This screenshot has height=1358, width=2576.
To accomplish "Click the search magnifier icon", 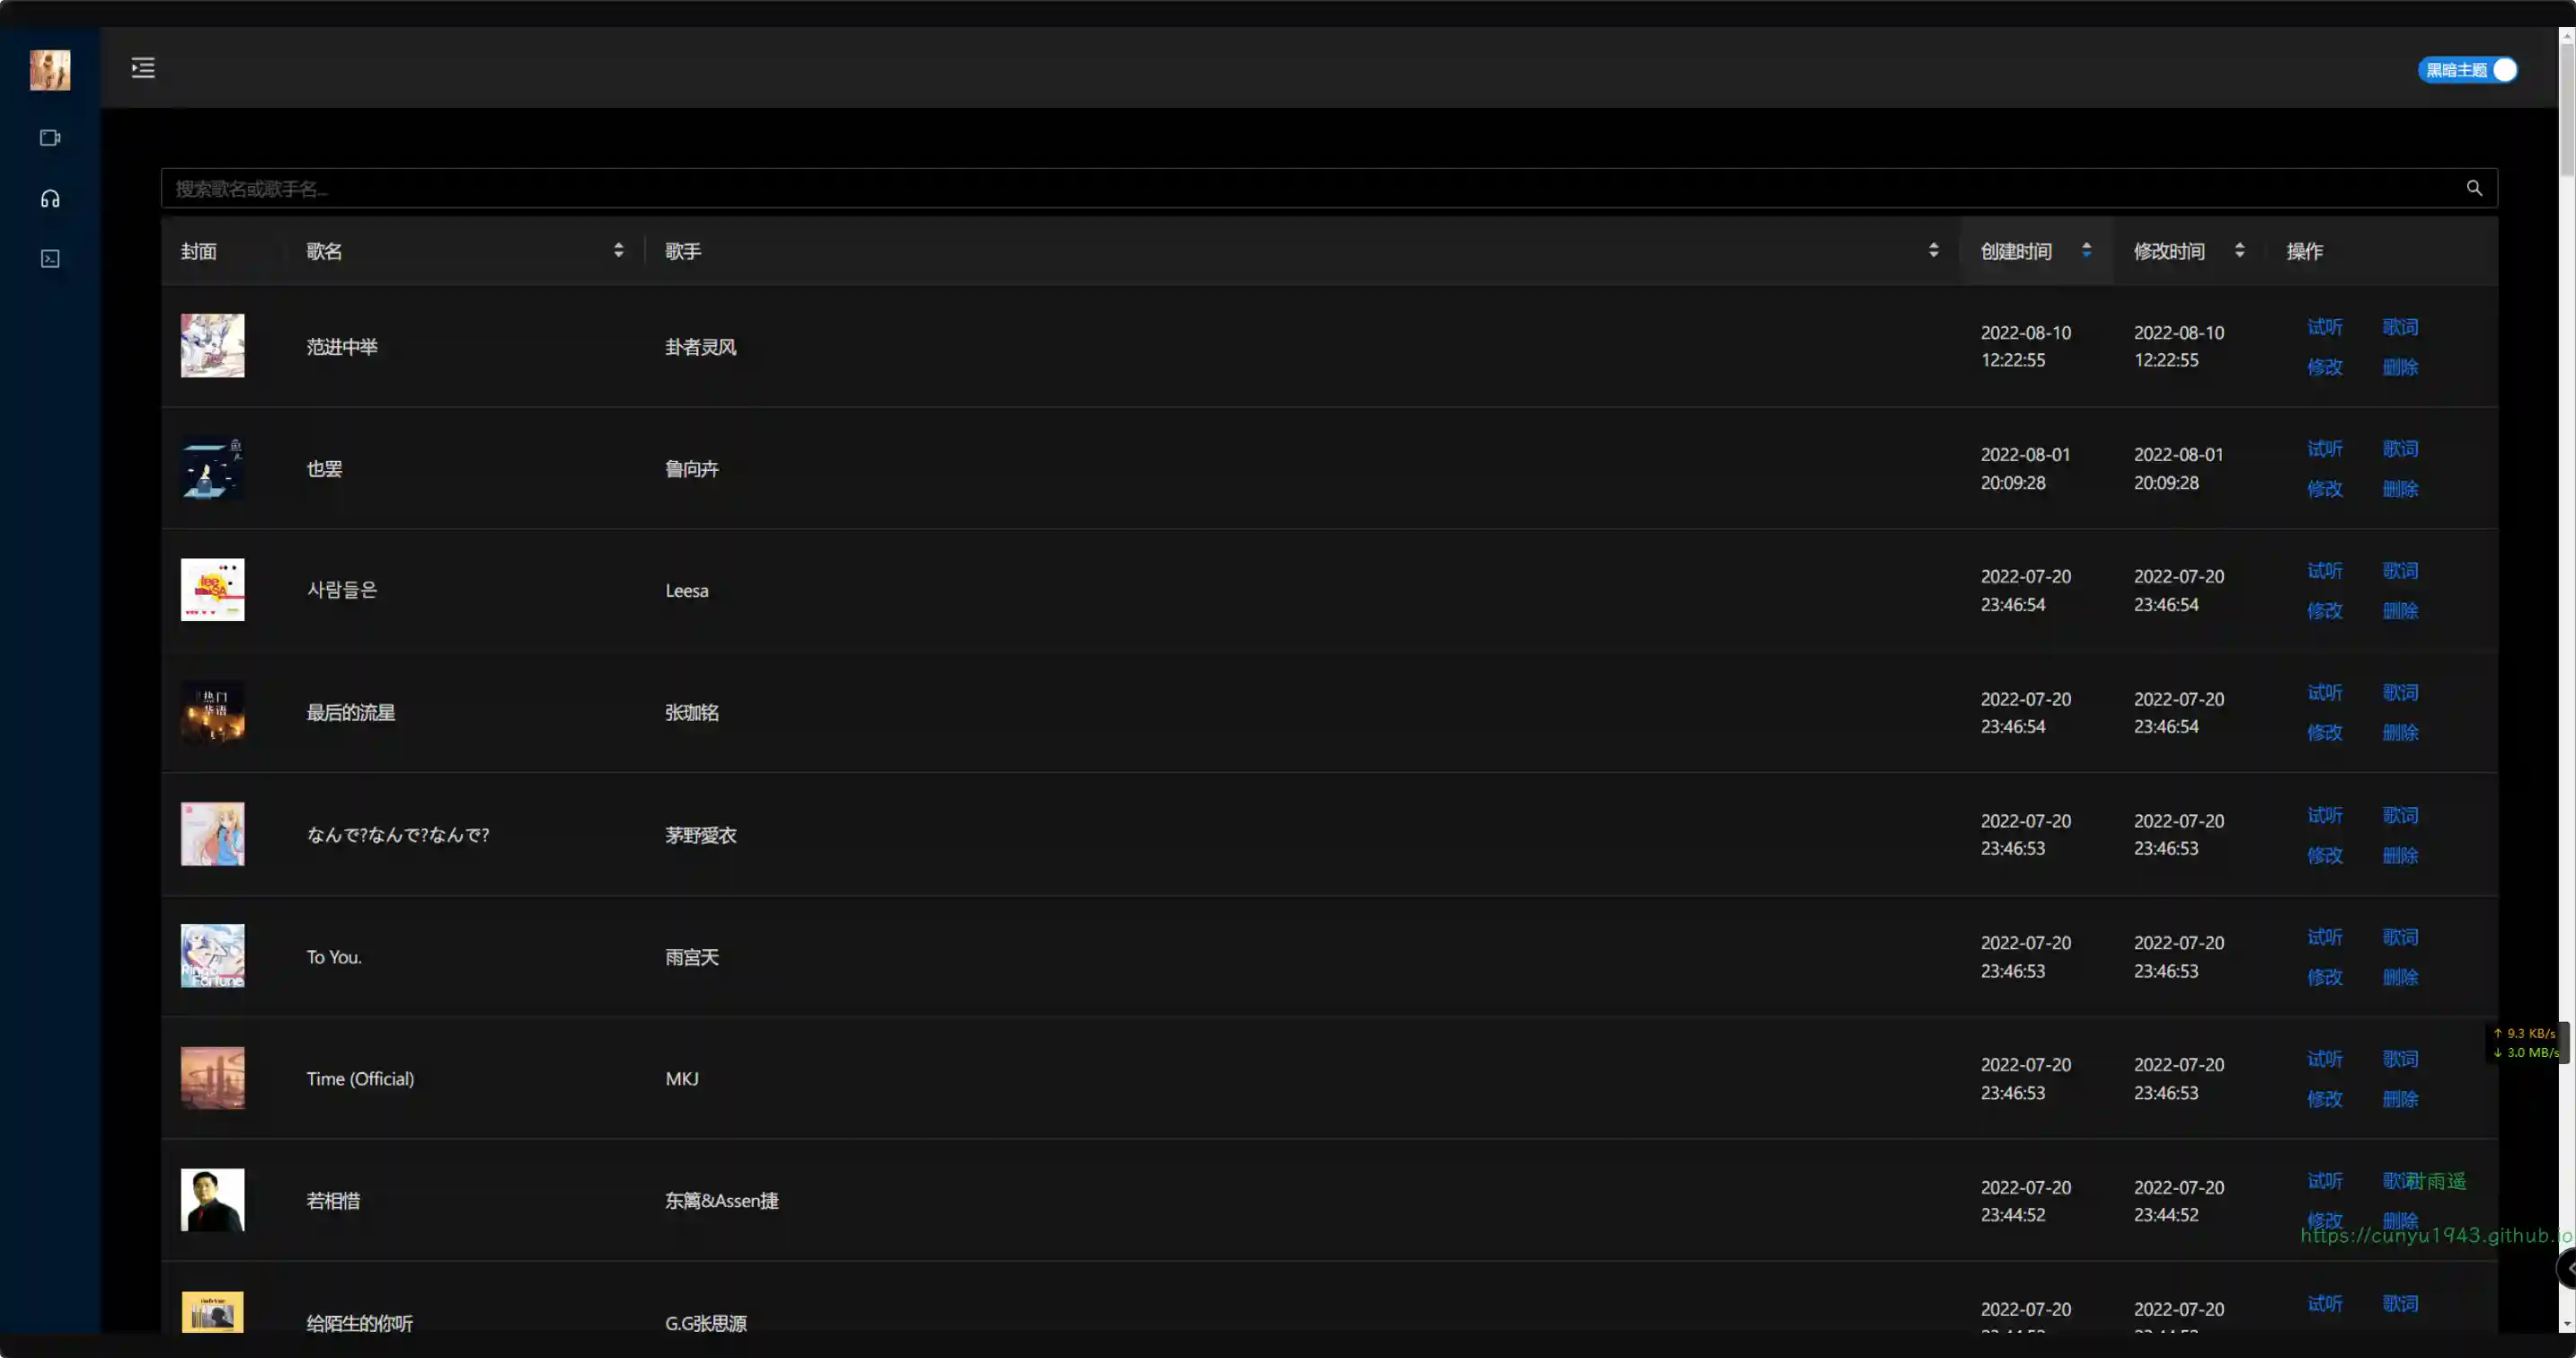I will 2473,188.
